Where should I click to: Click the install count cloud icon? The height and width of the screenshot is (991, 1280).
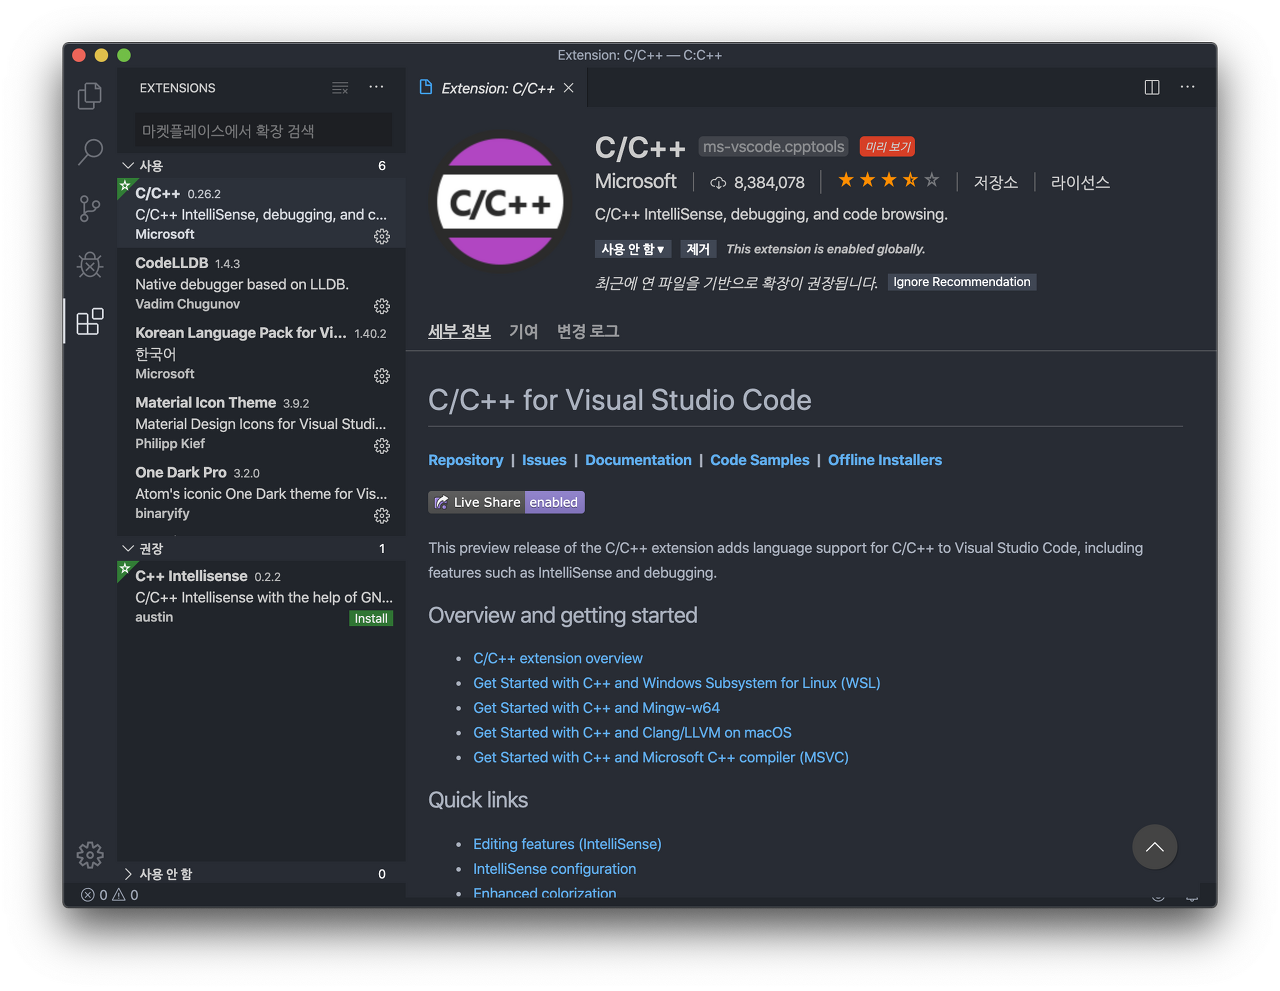tap(718, 182)
